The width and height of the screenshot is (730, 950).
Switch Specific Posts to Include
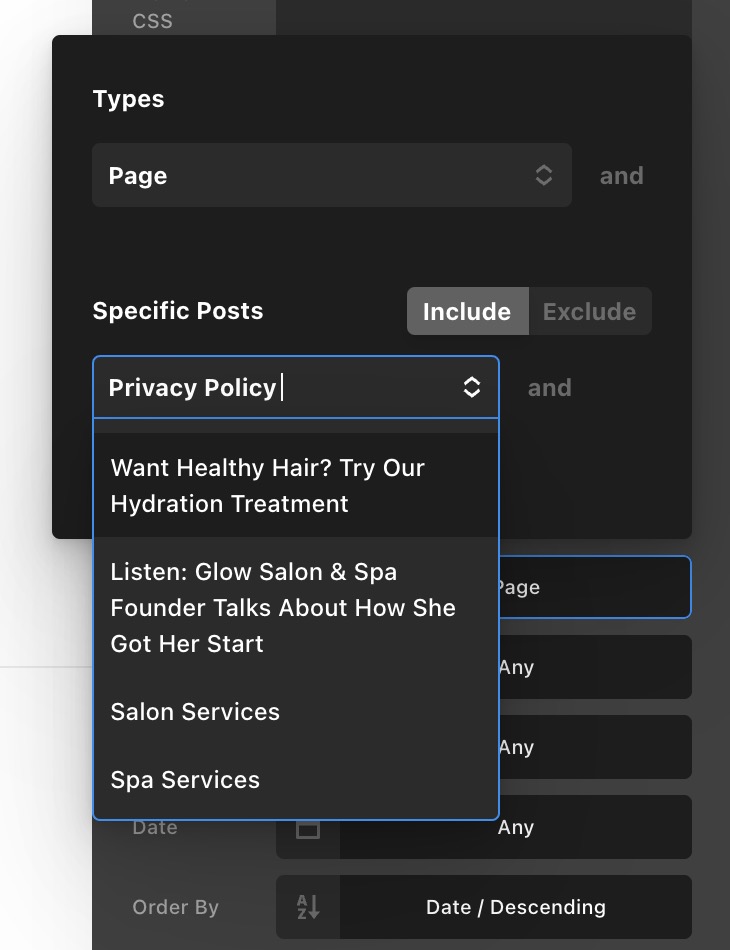click(466, 312)
